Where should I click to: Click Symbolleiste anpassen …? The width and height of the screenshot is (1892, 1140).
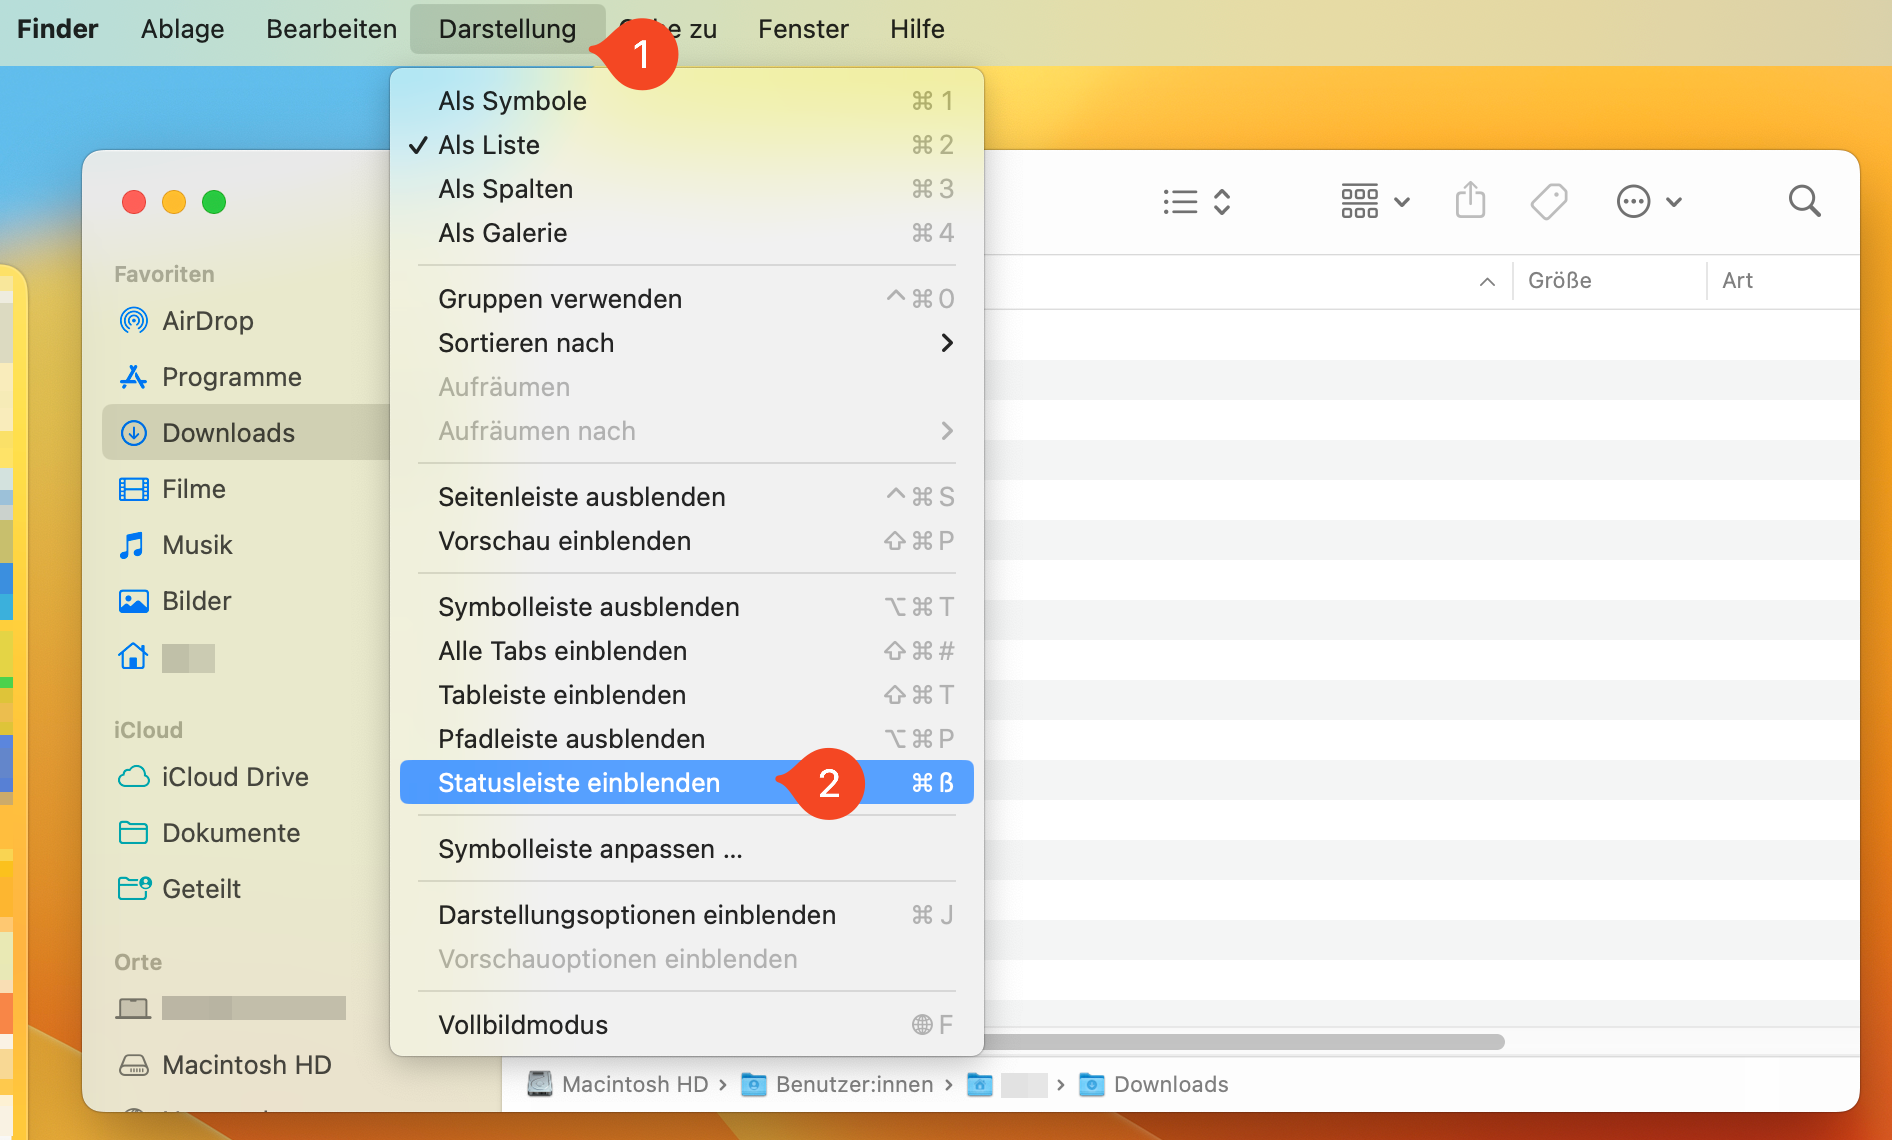click(687, 849)
